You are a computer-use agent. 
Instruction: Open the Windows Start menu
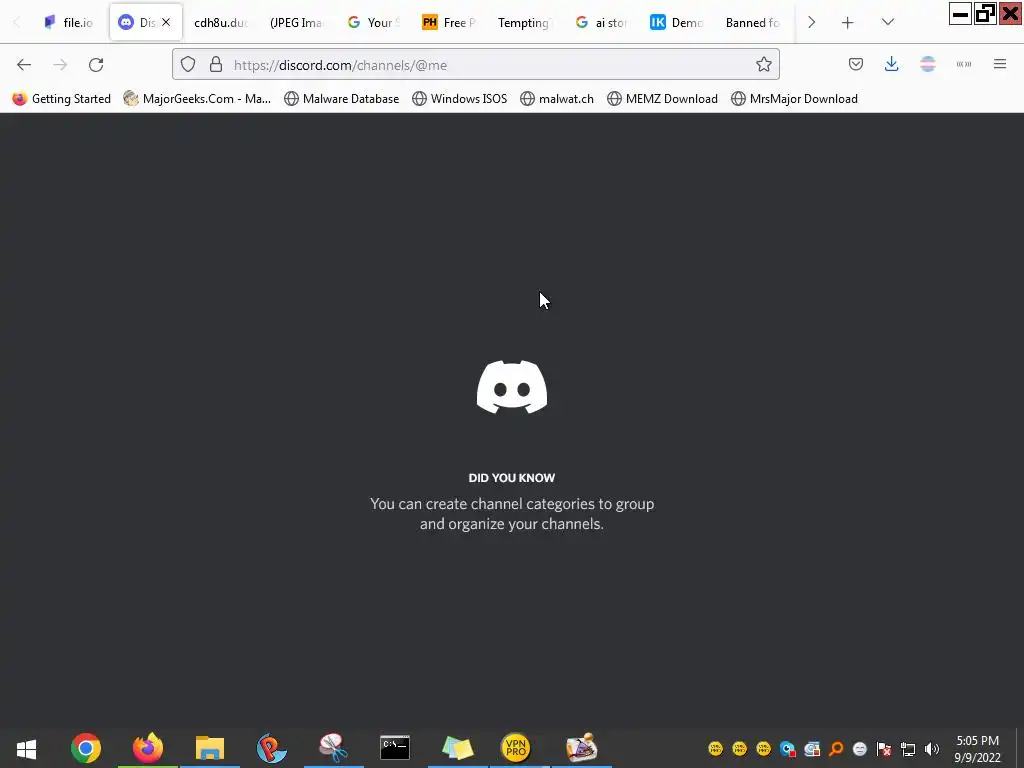[x=26, y=748]
